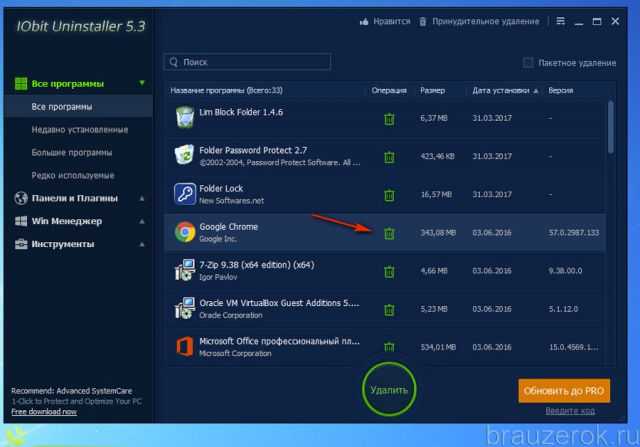Click the Chrome version 57.0.2987.133 cell
Image resolution: width=640 pixels, height=447 pixels.
(x=573, y=233)
